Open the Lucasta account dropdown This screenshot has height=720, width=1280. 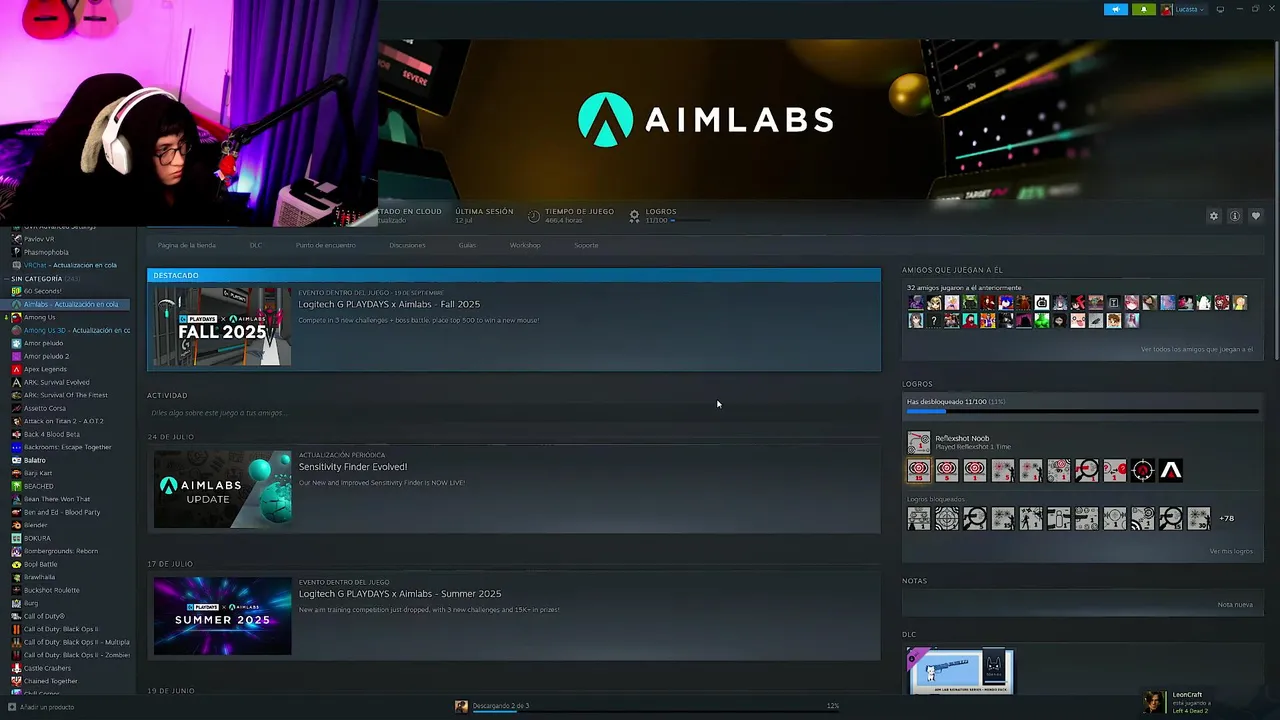coord(1189,9)
